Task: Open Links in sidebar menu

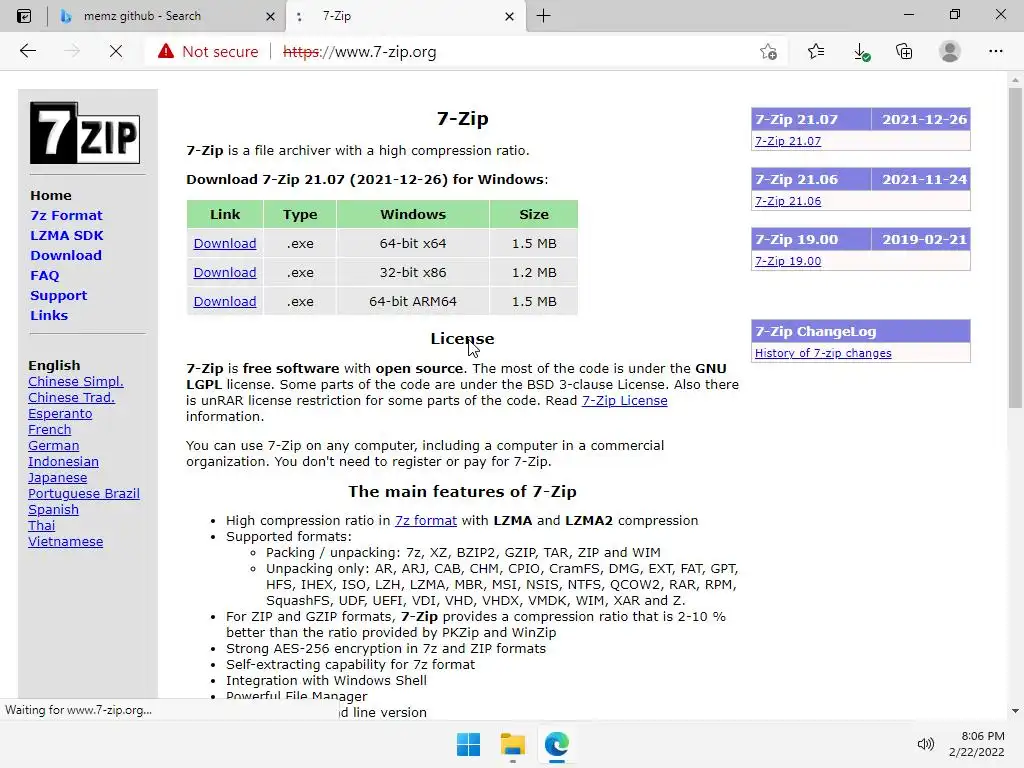Action: [49, 315]
